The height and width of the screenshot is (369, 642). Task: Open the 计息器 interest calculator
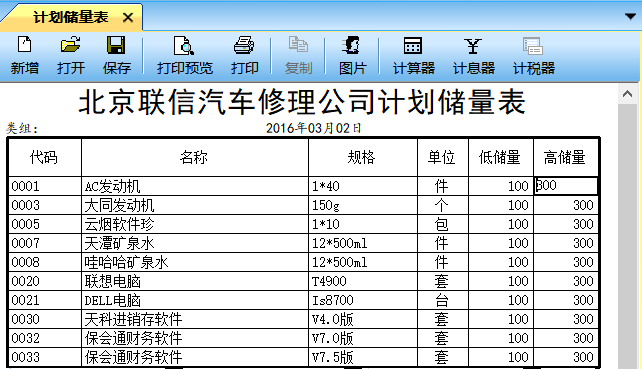click(x=473, y=56)
